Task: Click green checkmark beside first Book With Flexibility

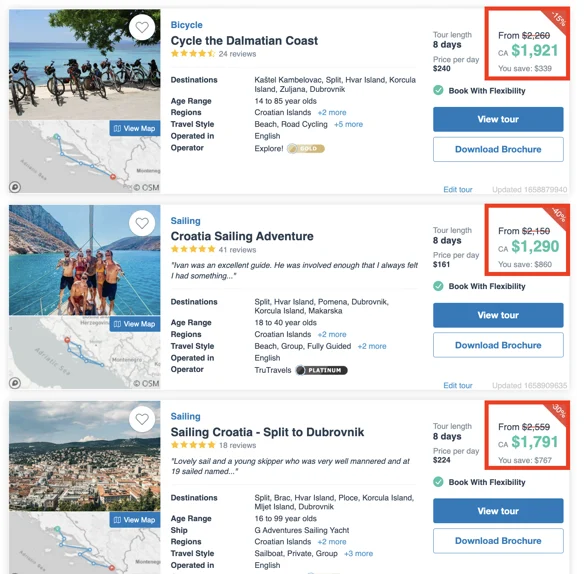Action: 438,90
